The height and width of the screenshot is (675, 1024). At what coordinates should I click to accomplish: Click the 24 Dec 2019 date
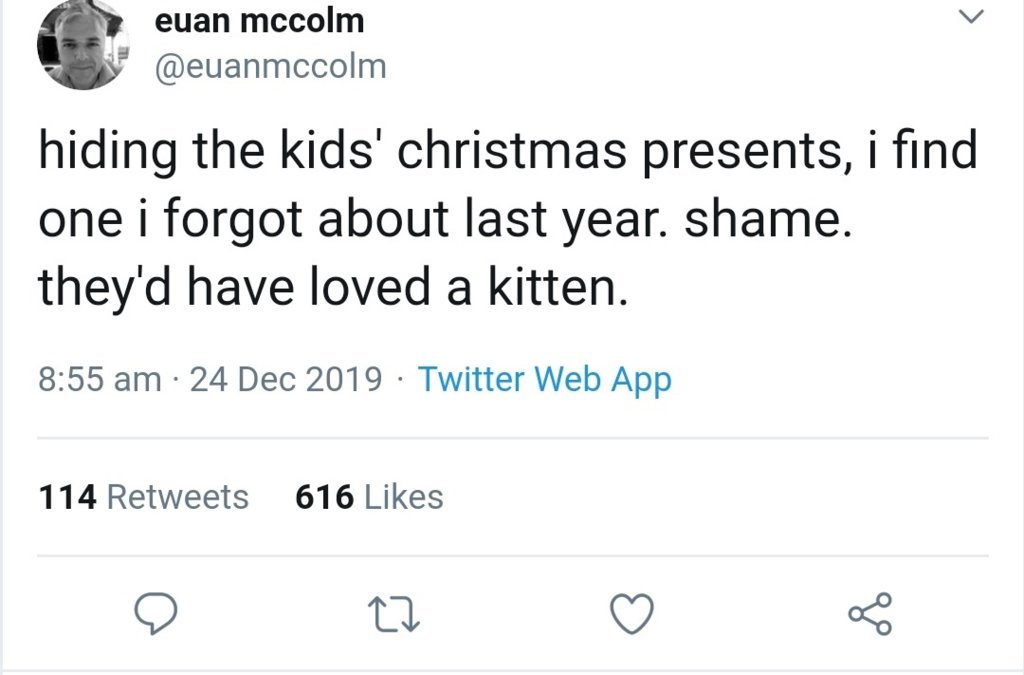[x=285, y=380]
